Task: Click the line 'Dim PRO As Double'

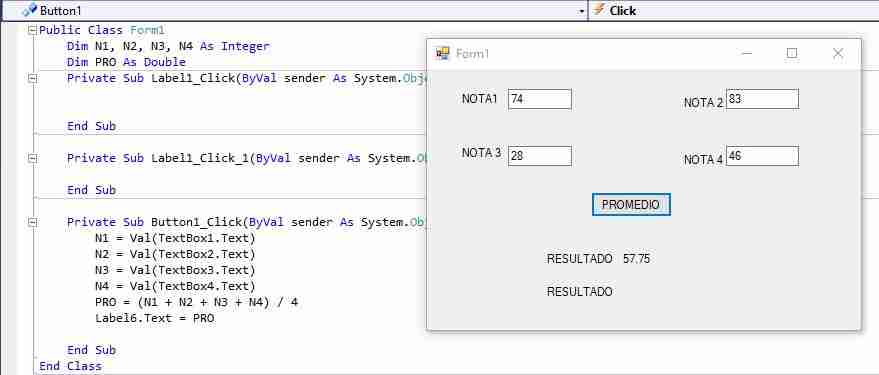Action: point(126,62)
